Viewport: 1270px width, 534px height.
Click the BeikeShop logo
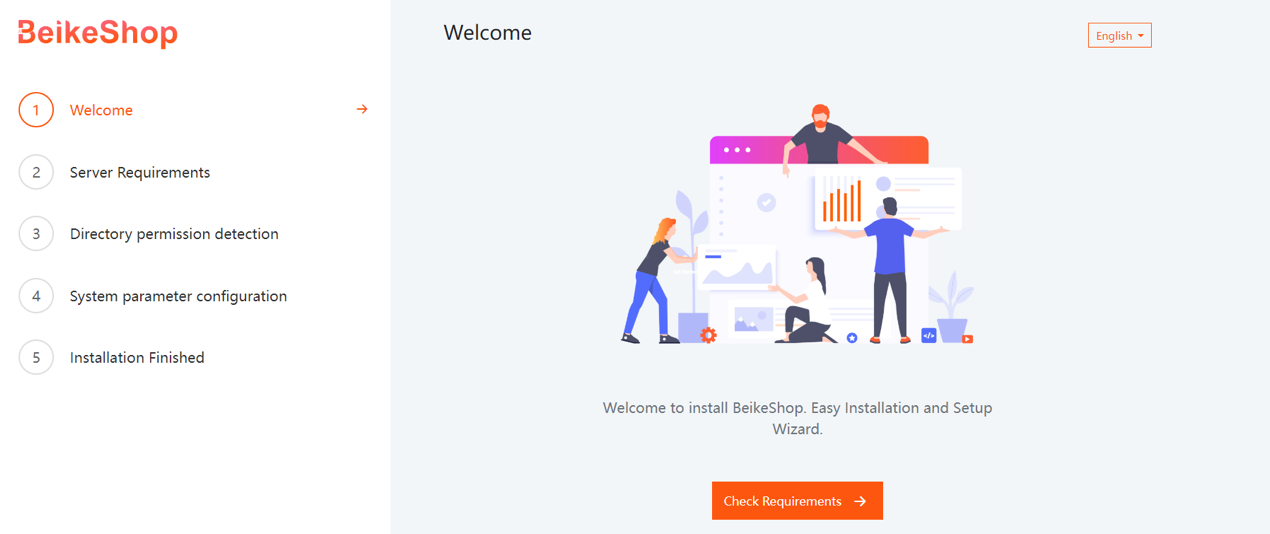click(98, 33)
